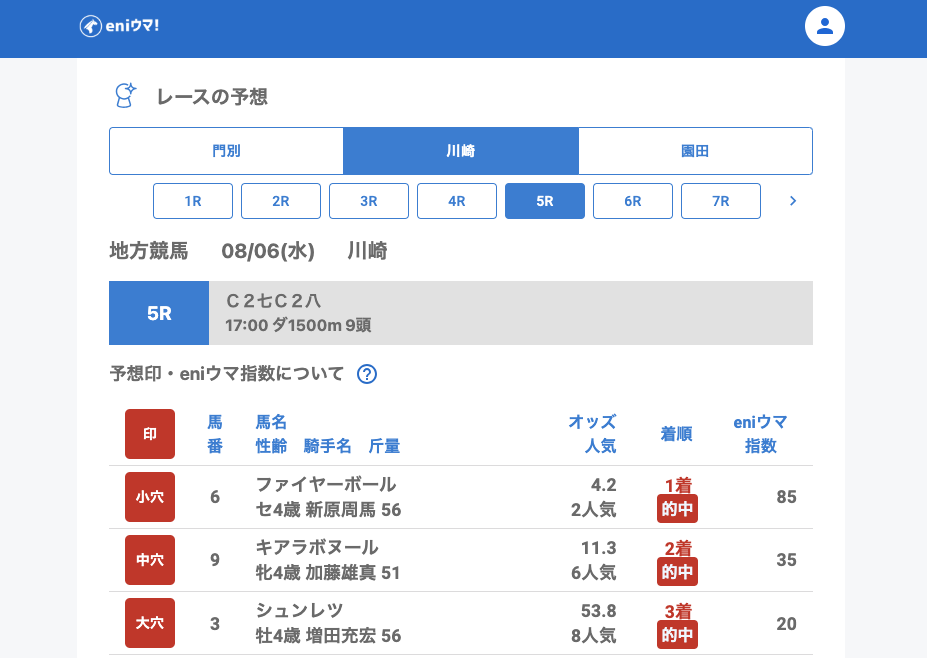Image resolution: width=927 pixels, height=658 pixels.
Task: Click the red 印 column header badge
Action: (x=150, y=434)
